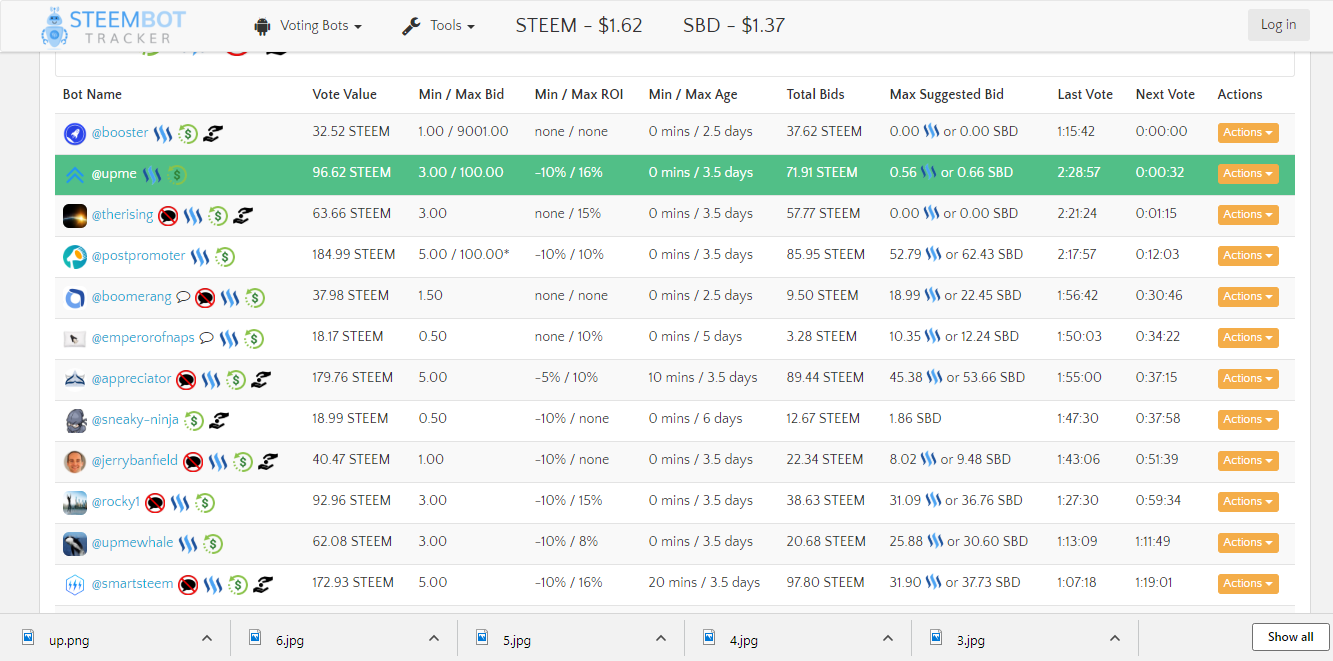Screen dimensions: 1333x661
Task: Click the no-comments icon beside @therising
Action: 168,215
